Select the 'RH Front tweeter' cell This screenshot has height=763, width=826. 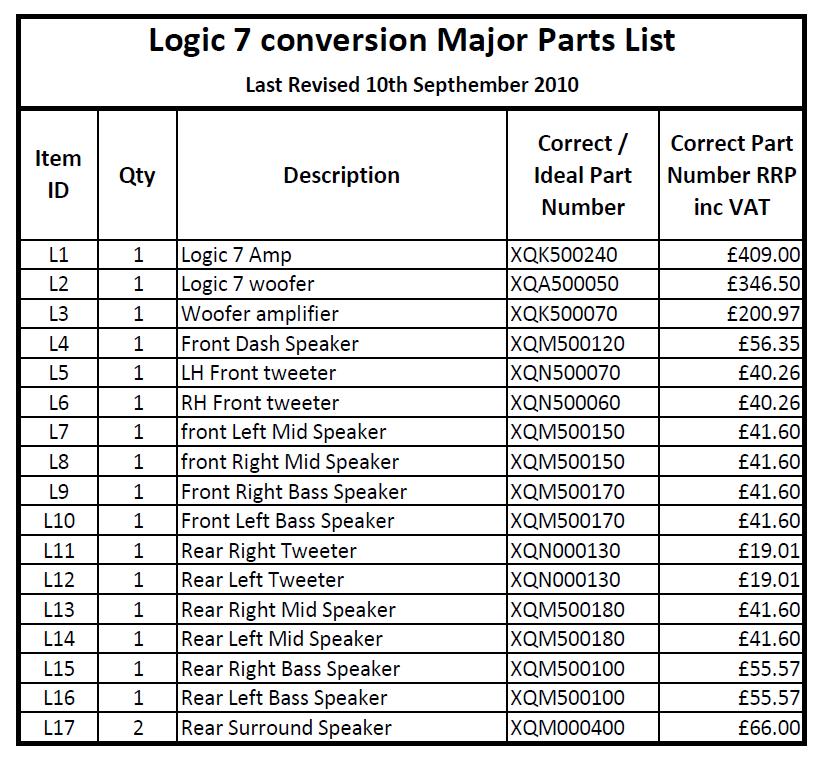(342, 403)
